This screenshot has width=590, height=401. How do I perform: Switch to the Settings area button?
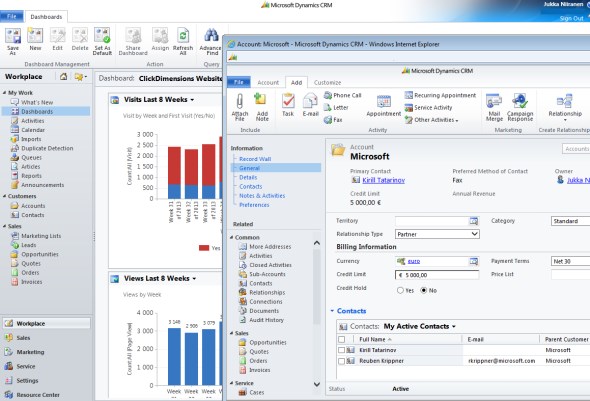27,381
